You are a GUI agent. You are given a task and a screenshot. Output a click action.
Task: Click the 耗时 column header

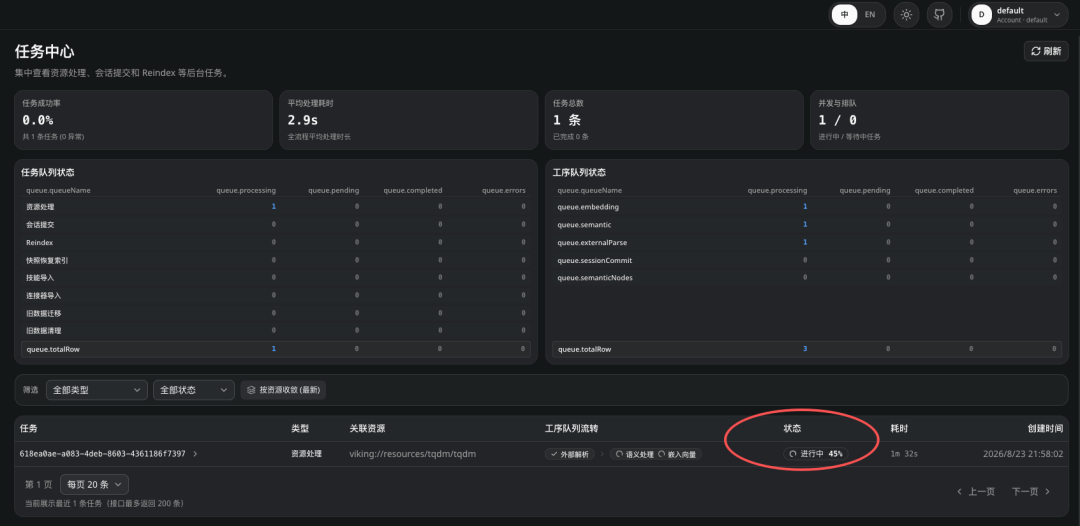coord(899,428)
